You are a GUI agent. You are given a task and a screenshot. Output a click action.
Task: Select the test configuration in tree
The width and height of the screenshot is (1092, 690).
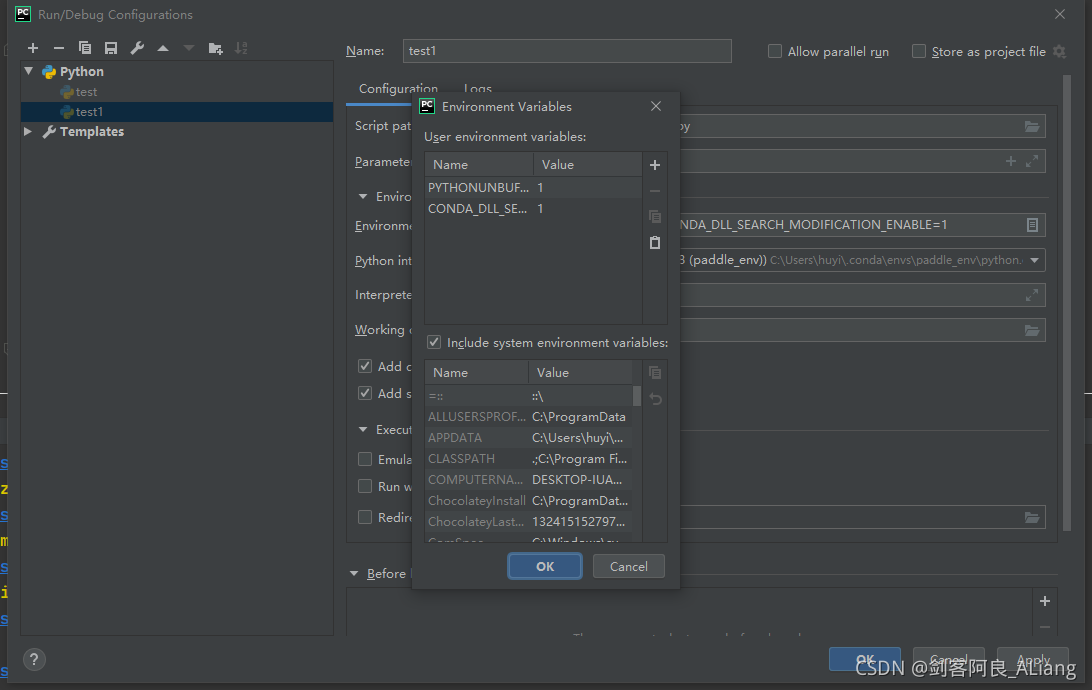point(86,92)
